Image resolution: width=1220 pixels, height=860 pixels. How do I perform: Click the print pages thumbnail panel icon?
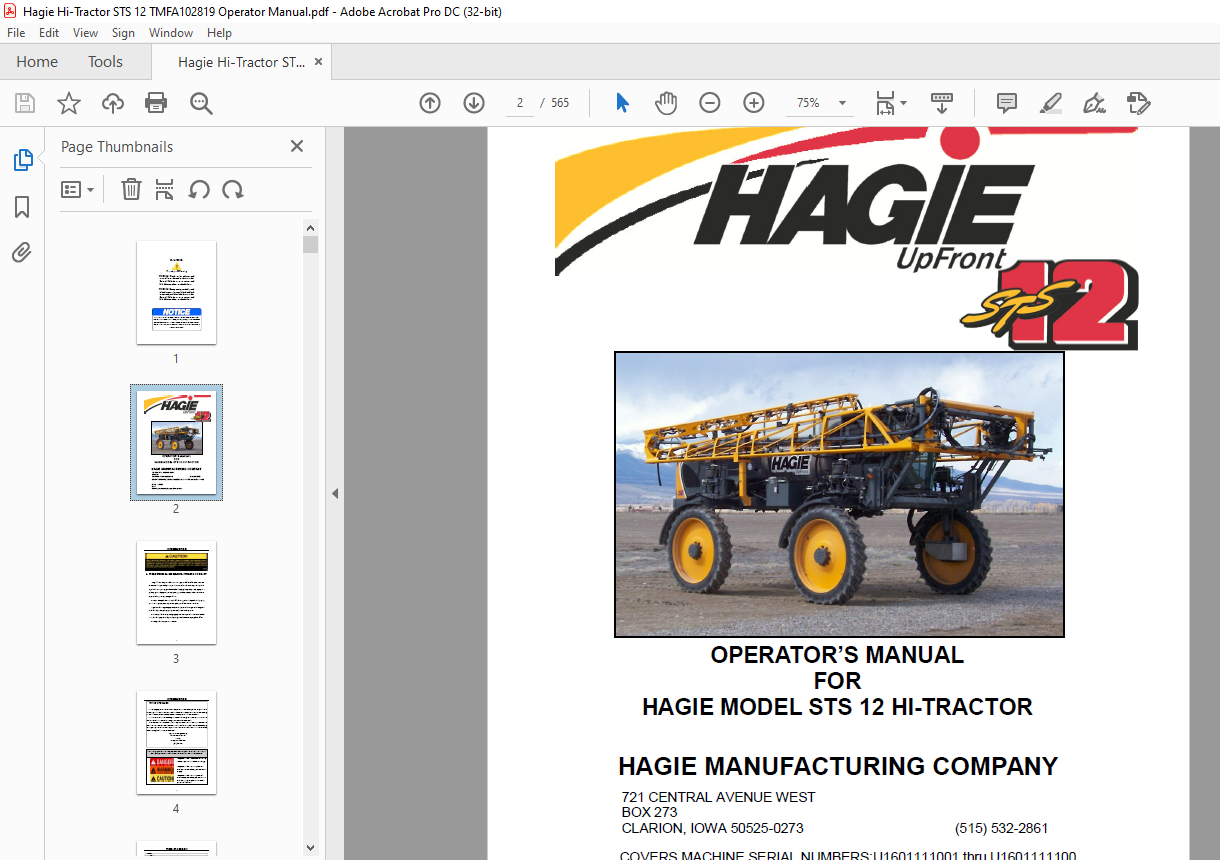[165, 189]
